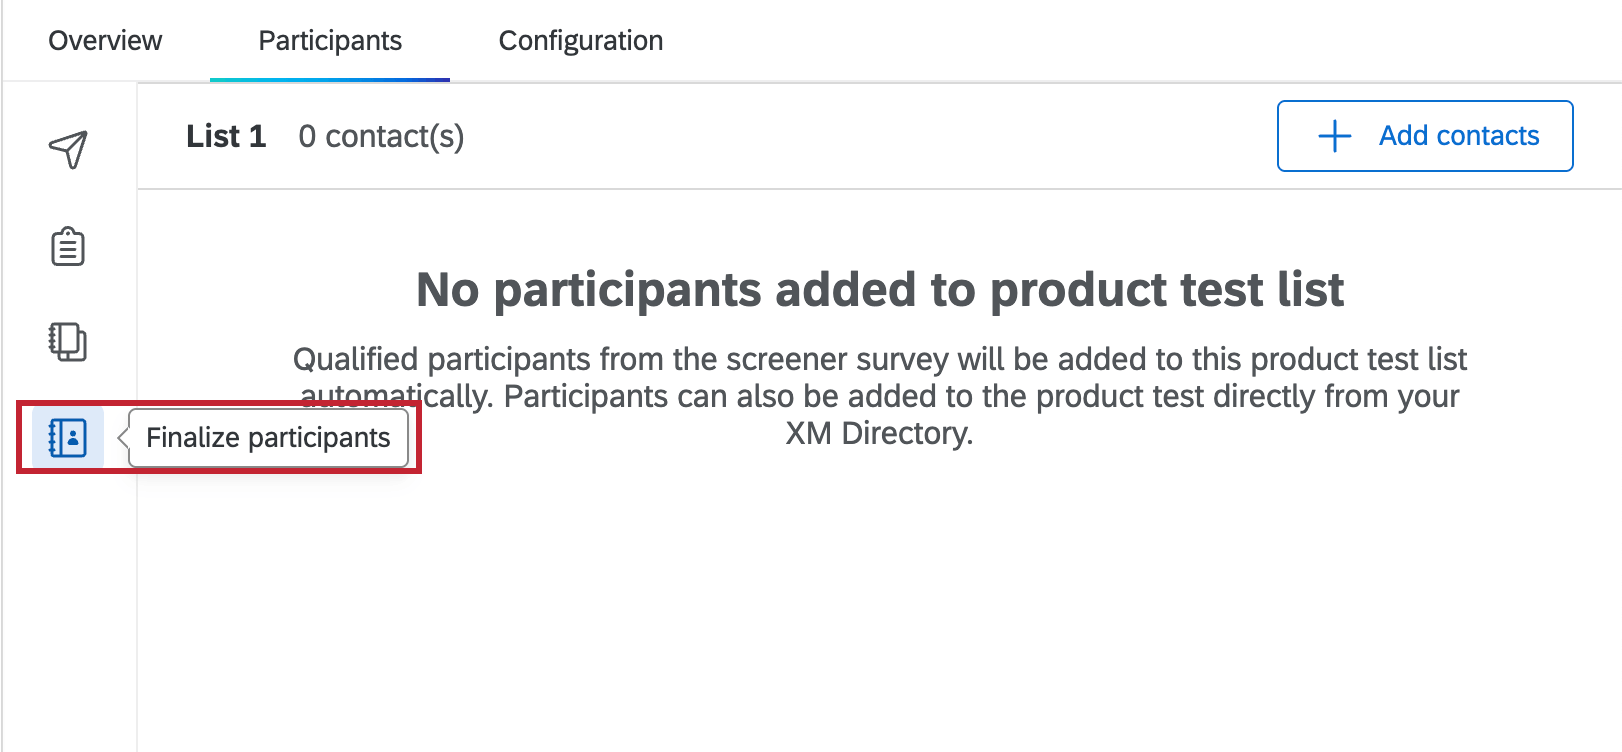The width and height of the screenshot is (1622, 752).
Task: Click the 0 contact(s) counter text
Action: (381, 136)
